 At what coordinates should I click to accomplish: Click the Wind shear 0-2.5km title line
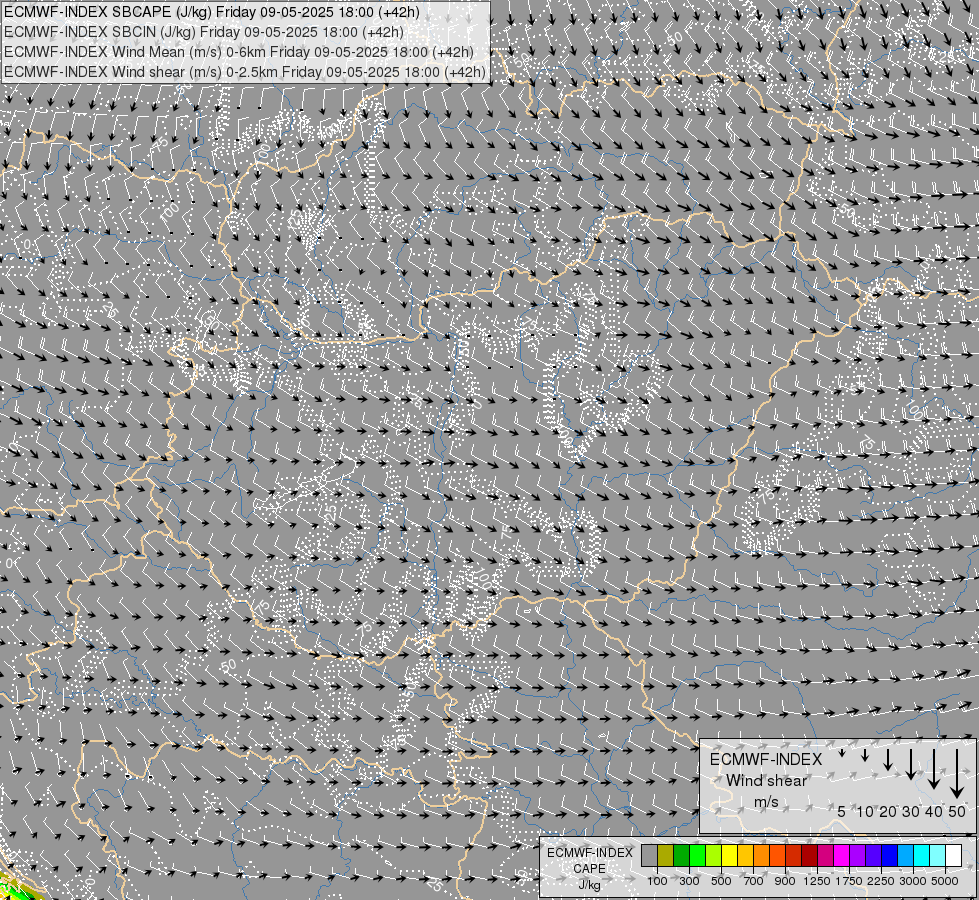point(245,72)
